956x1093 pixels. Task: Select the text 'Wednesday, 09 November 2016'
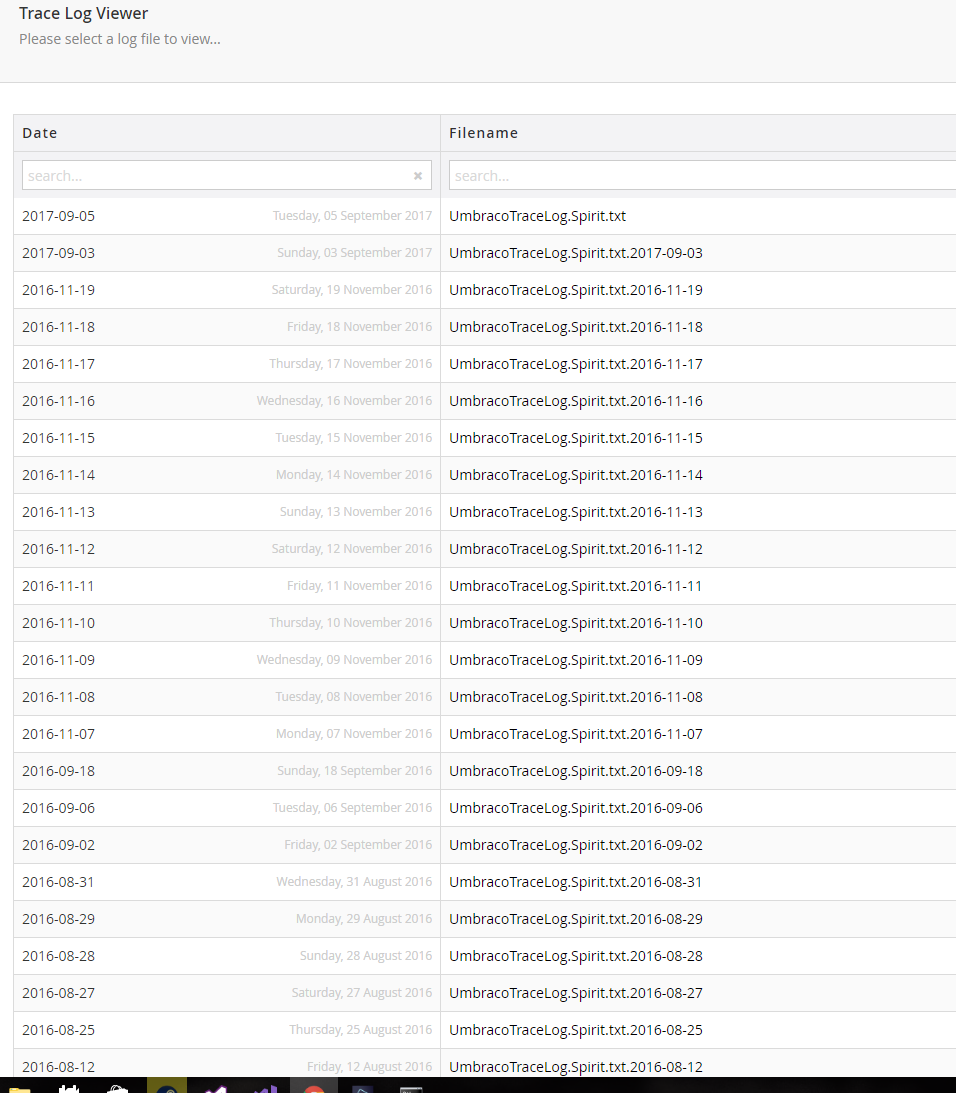coord(344,659)
